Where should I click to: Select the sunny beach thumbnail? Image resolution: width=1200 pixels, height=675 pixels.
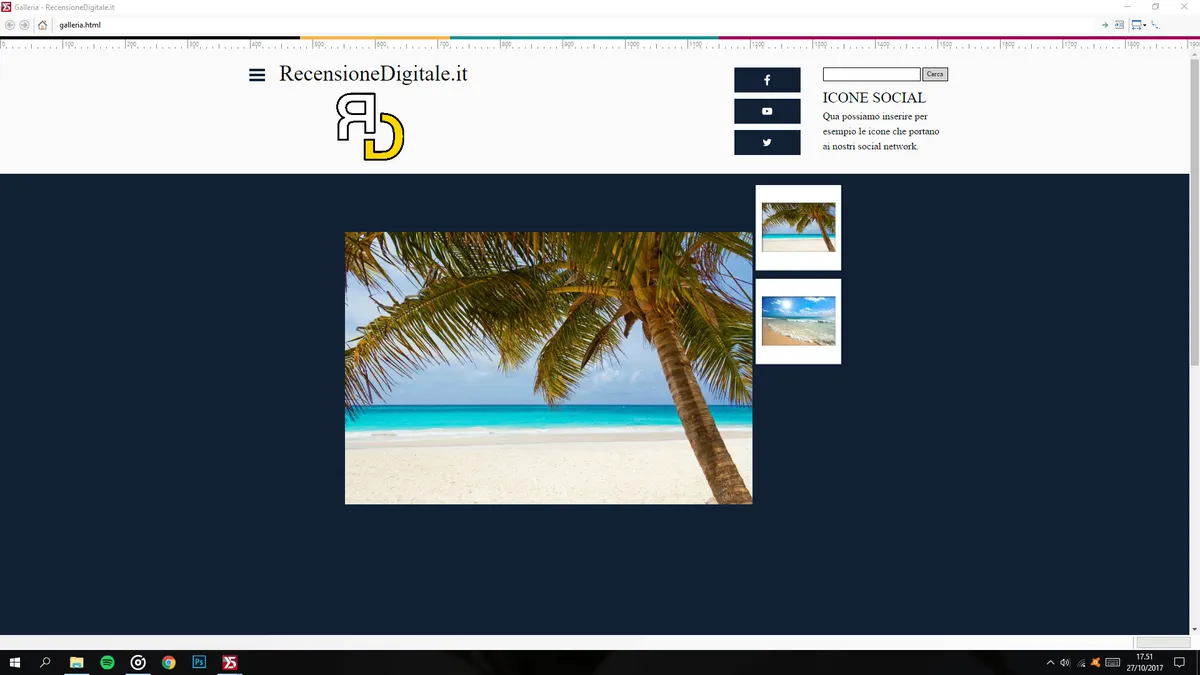point(798,321)
